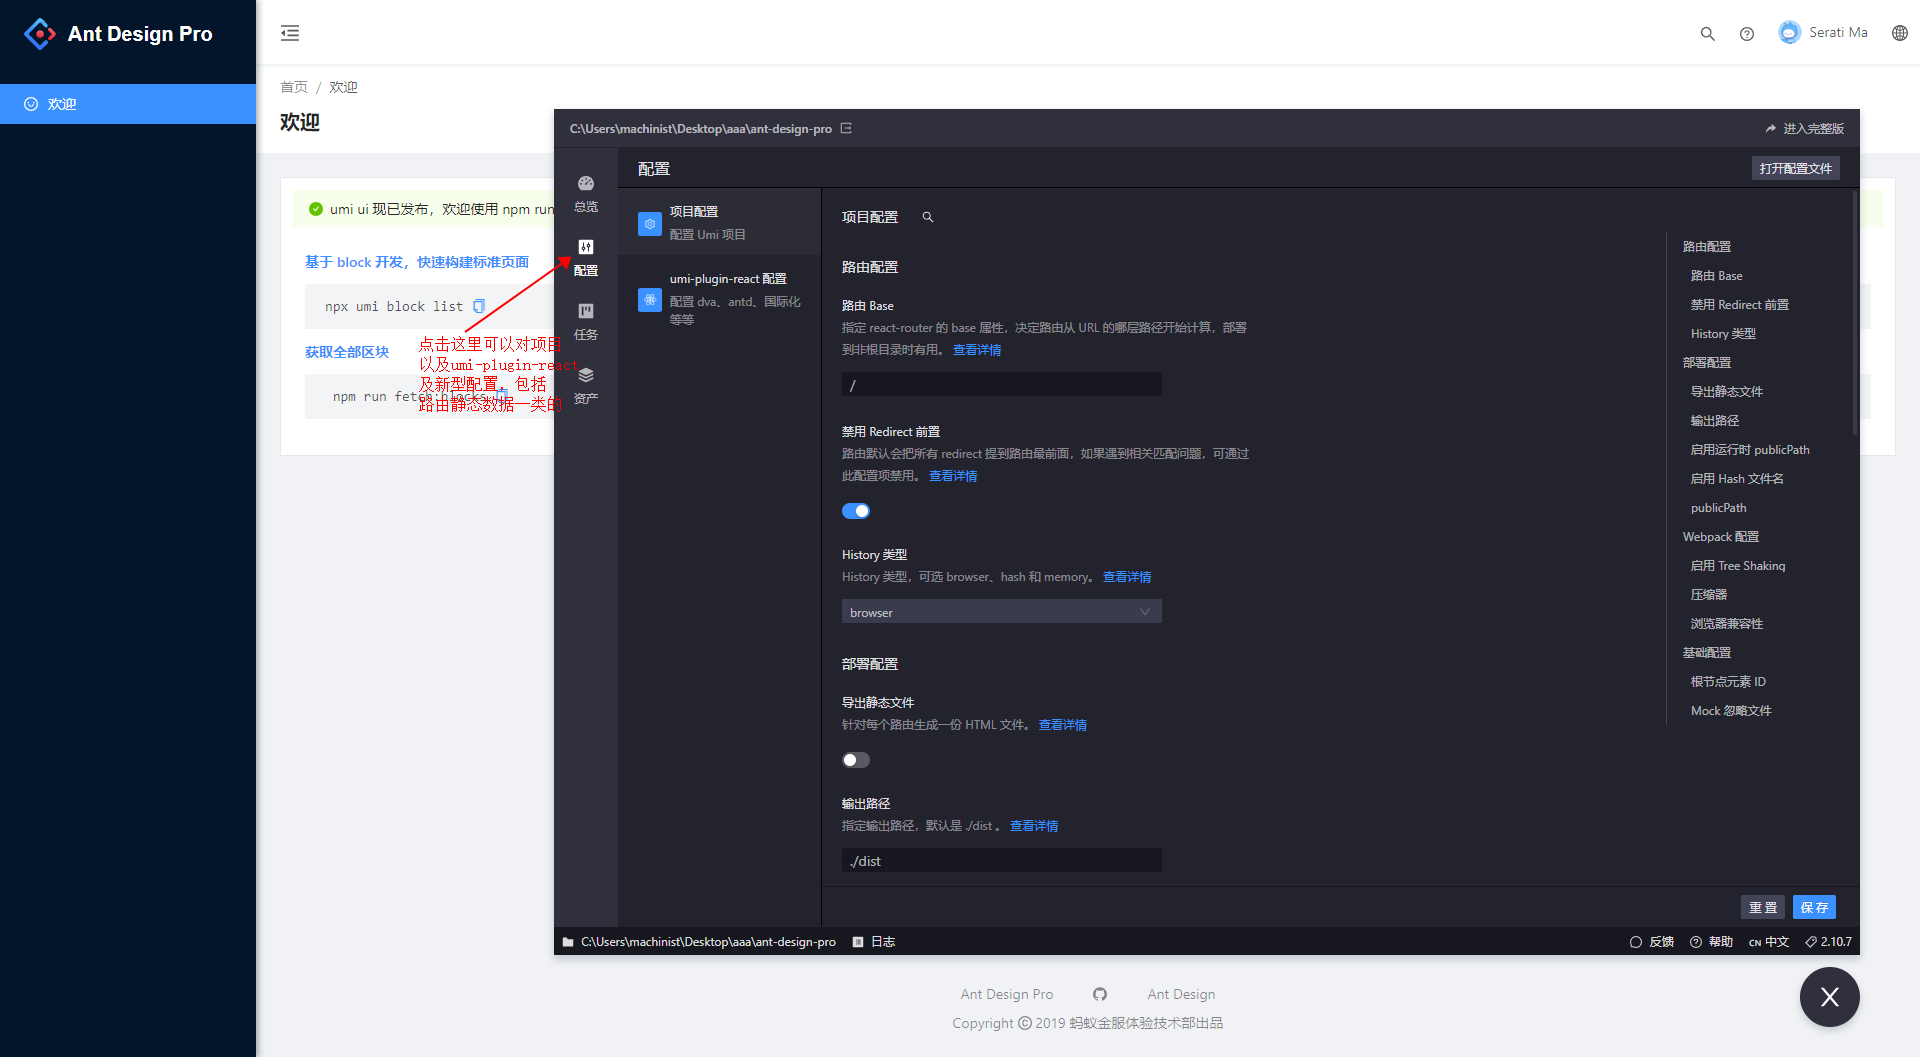
Task: Jump to 浏览器兼容性 anchor
Action: pyautogui.click(x=1727, y=624)
